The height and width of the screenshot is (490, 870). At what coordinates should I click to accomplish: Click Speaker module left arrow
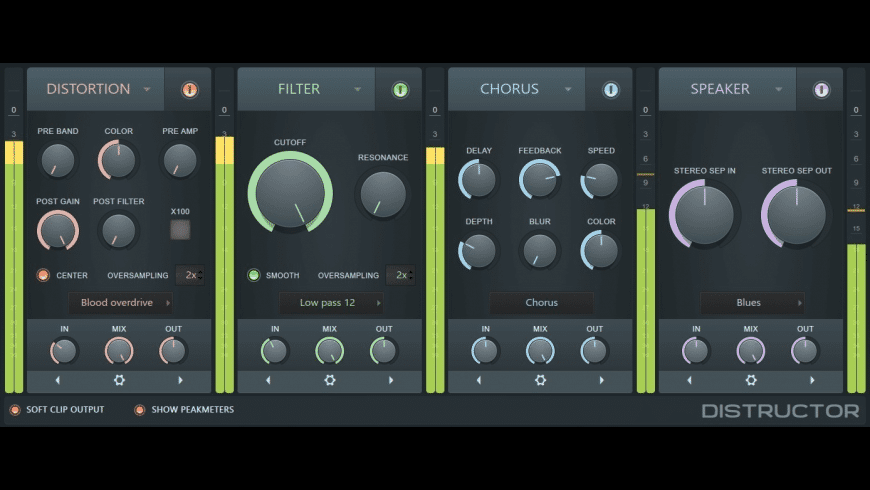[x=690, y=380]
